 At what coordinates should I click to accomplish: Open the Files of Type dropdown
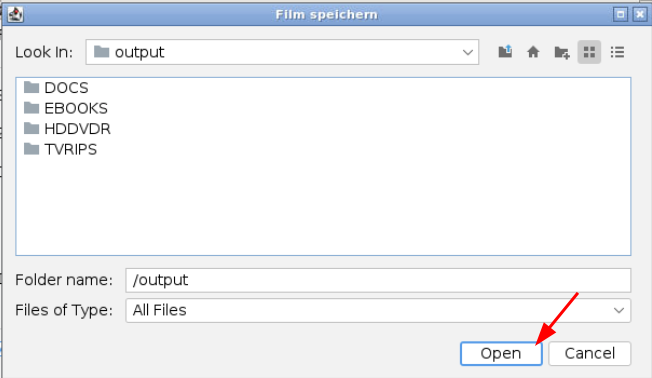click(619, 310)
